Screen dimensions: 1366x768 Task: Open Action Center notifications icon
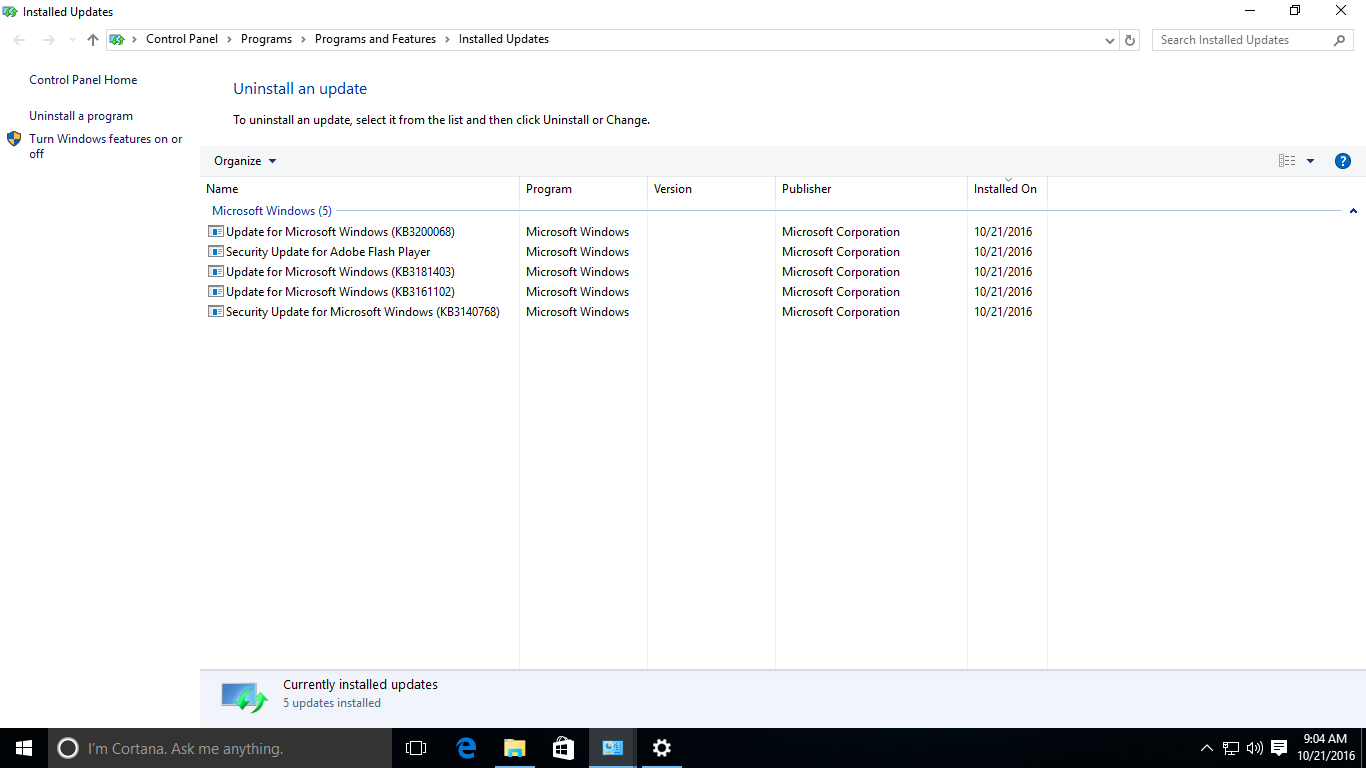(x=1279, y=748)
